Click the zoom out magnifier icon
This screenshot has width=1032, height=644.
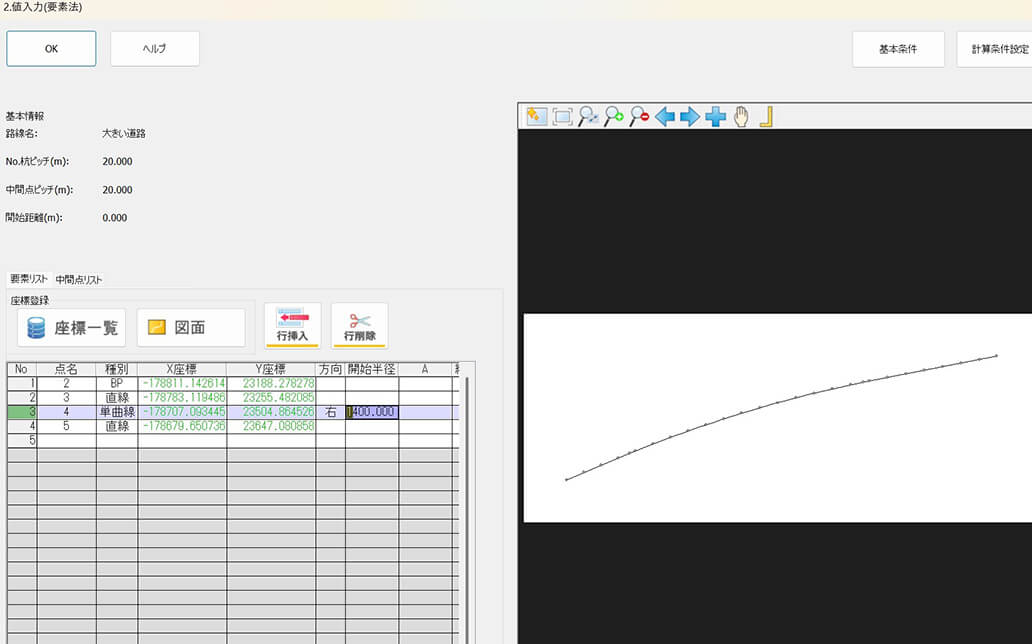pos(640,117)
